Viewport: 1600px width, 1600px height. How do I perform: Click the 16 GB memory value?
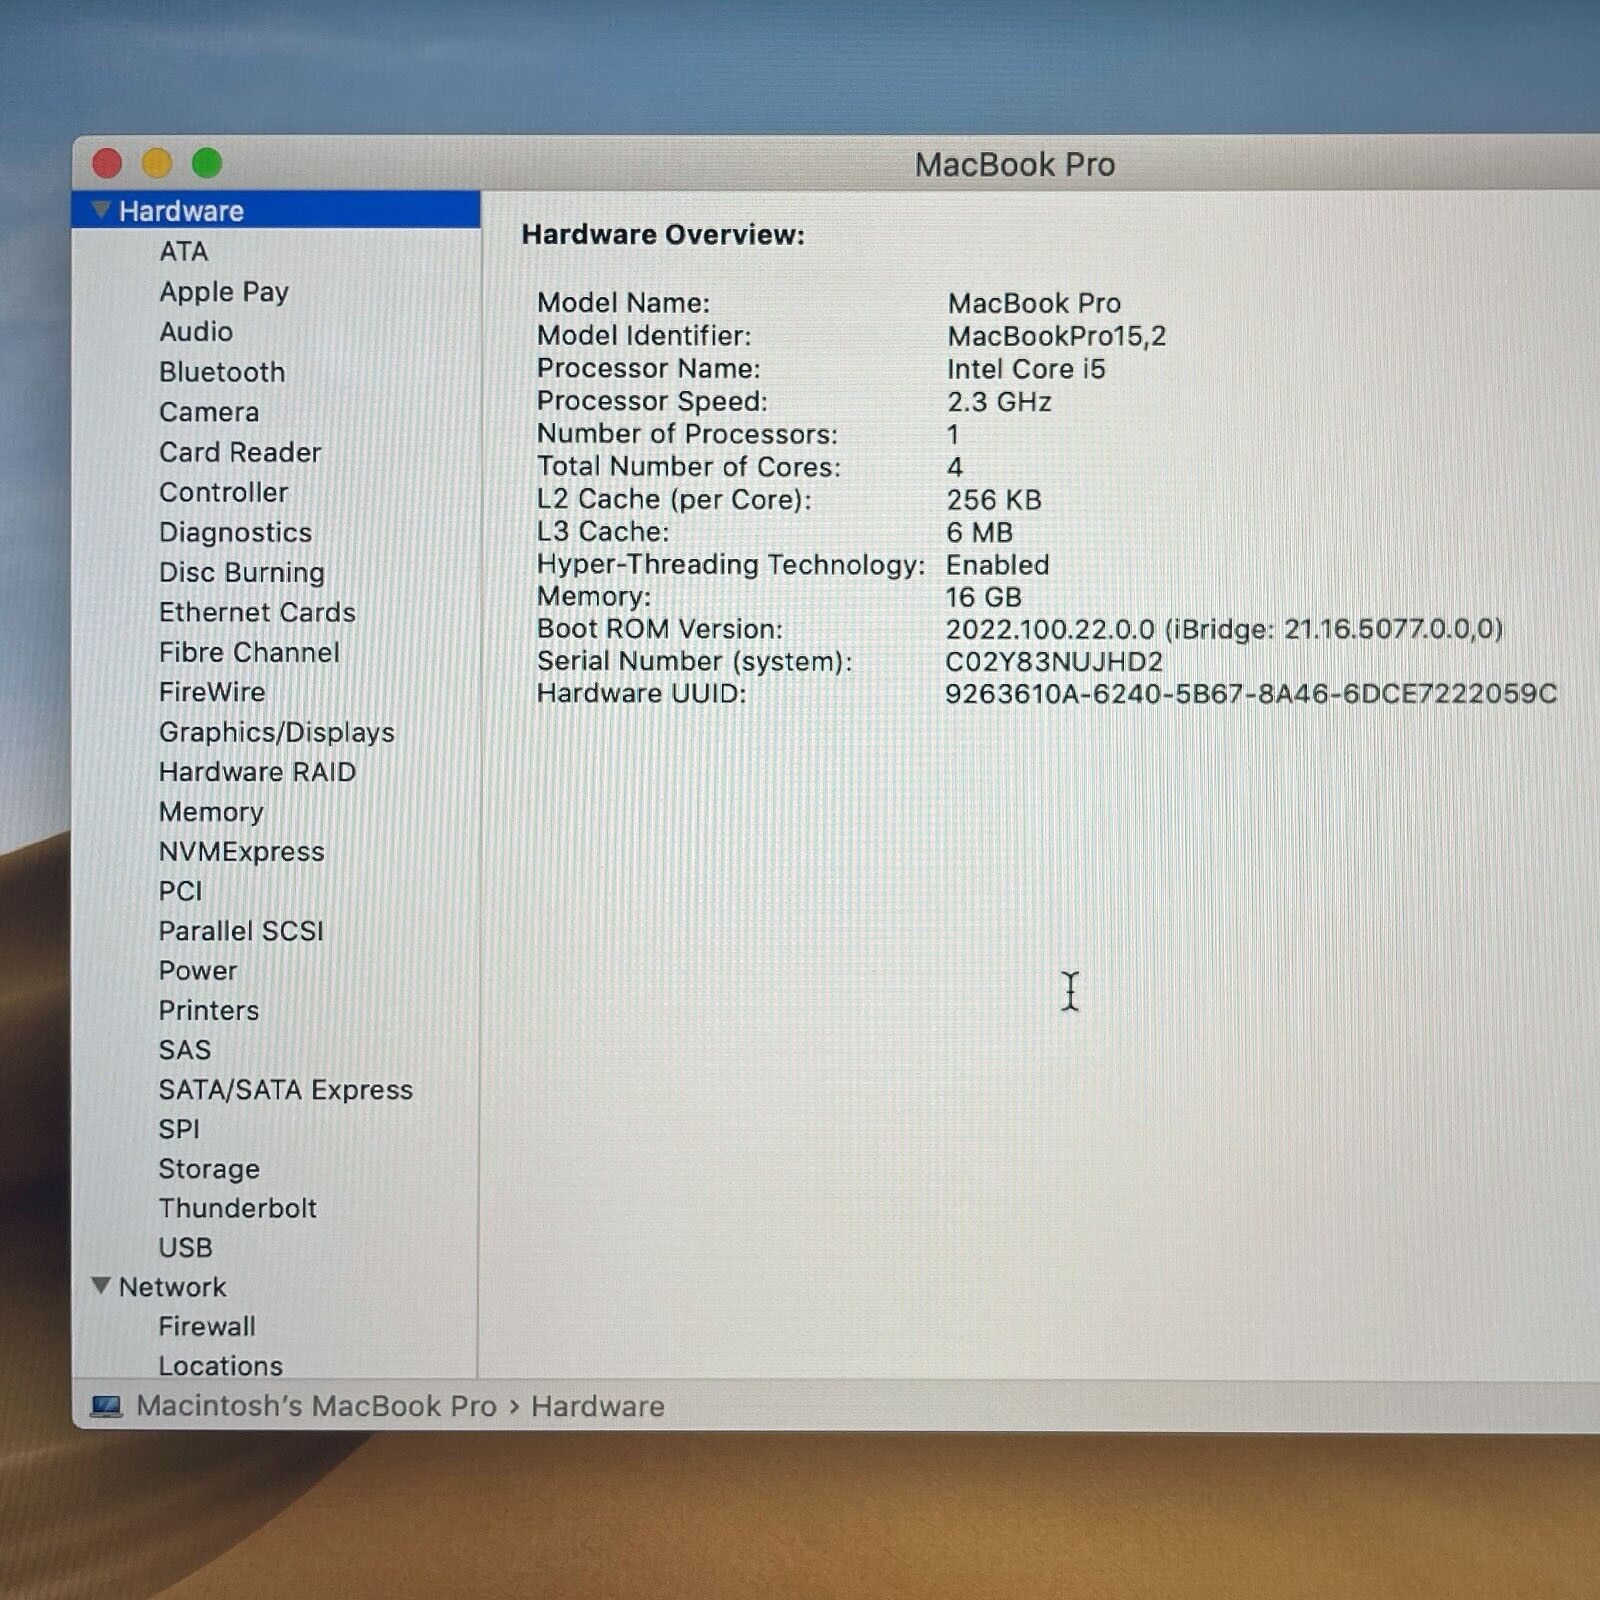984,597
